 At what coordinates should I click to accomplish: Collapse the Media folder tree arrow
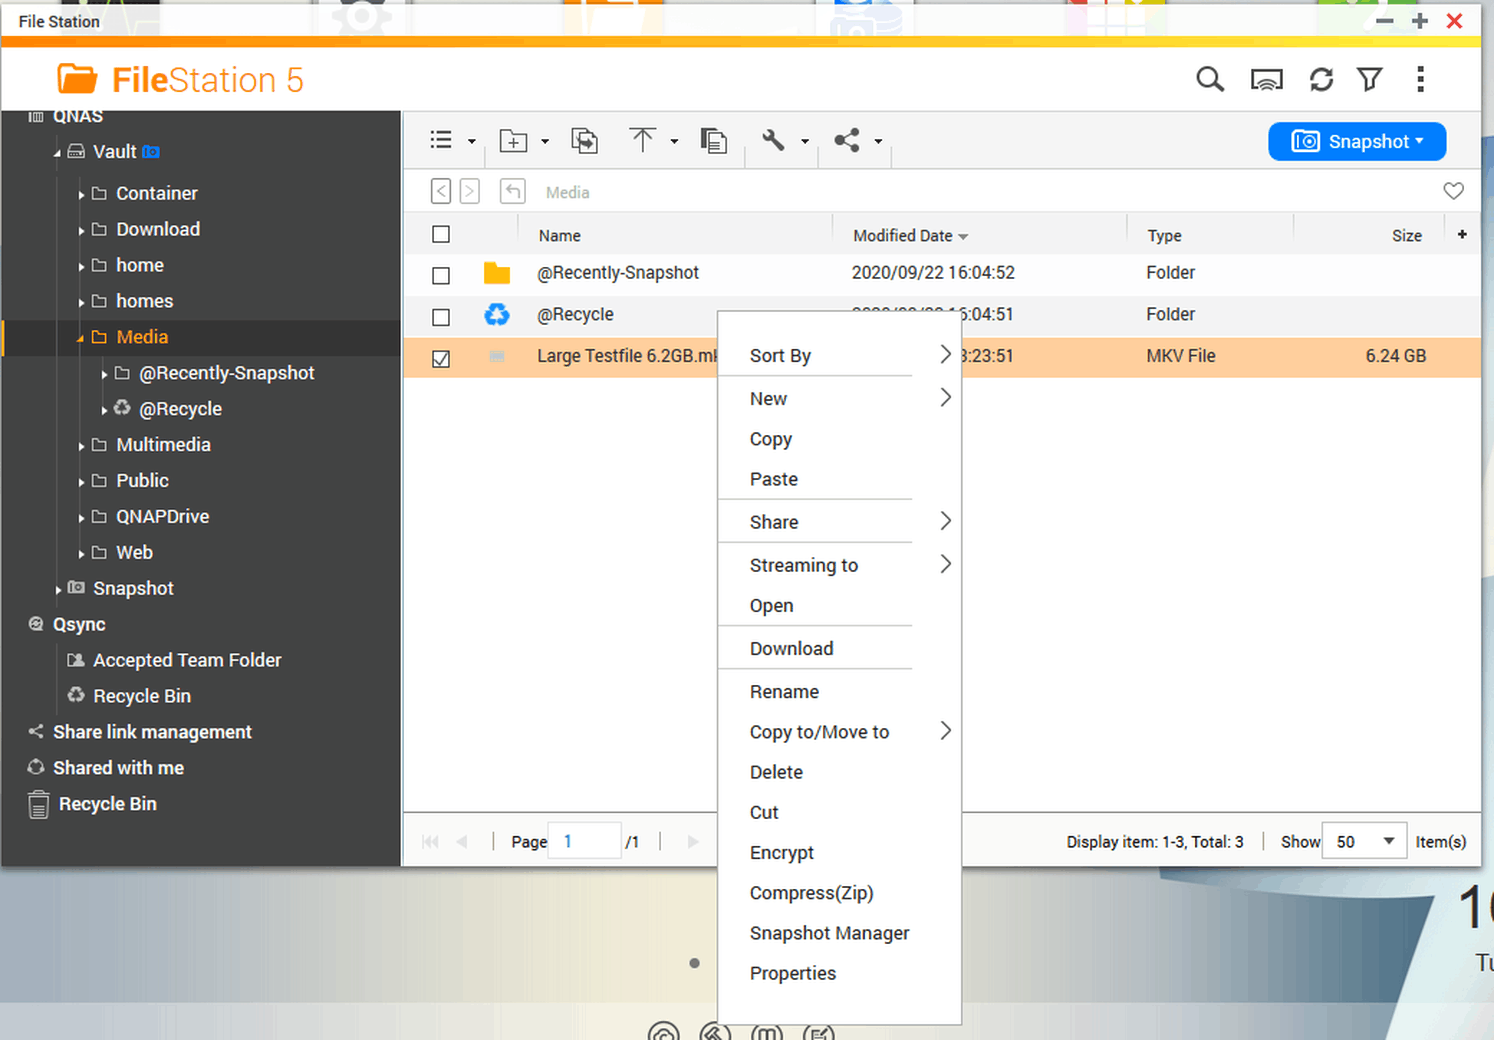point(81,339)
